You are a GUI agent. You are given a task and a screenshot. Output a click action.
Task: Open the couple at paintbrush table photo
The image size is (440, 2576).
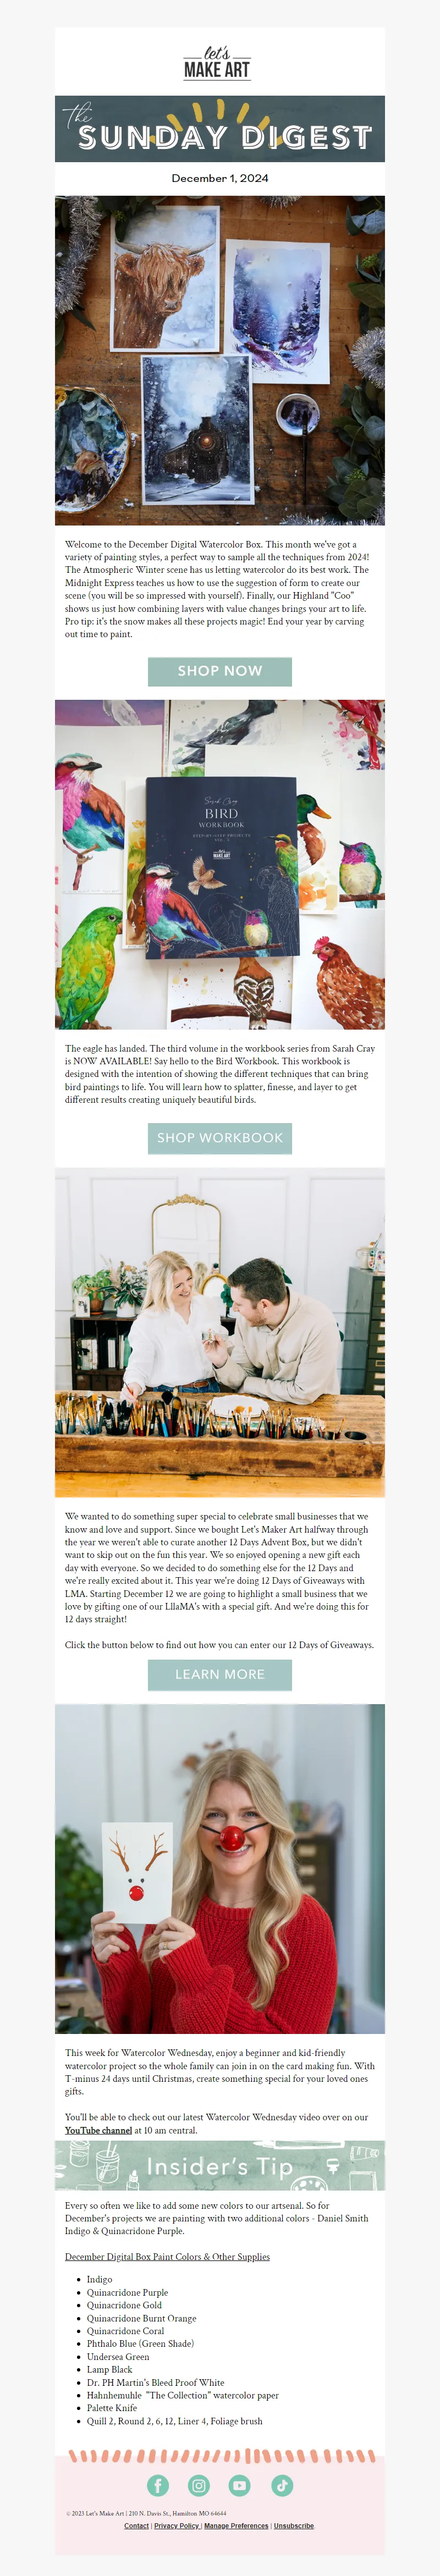(x=220, y=1332)
